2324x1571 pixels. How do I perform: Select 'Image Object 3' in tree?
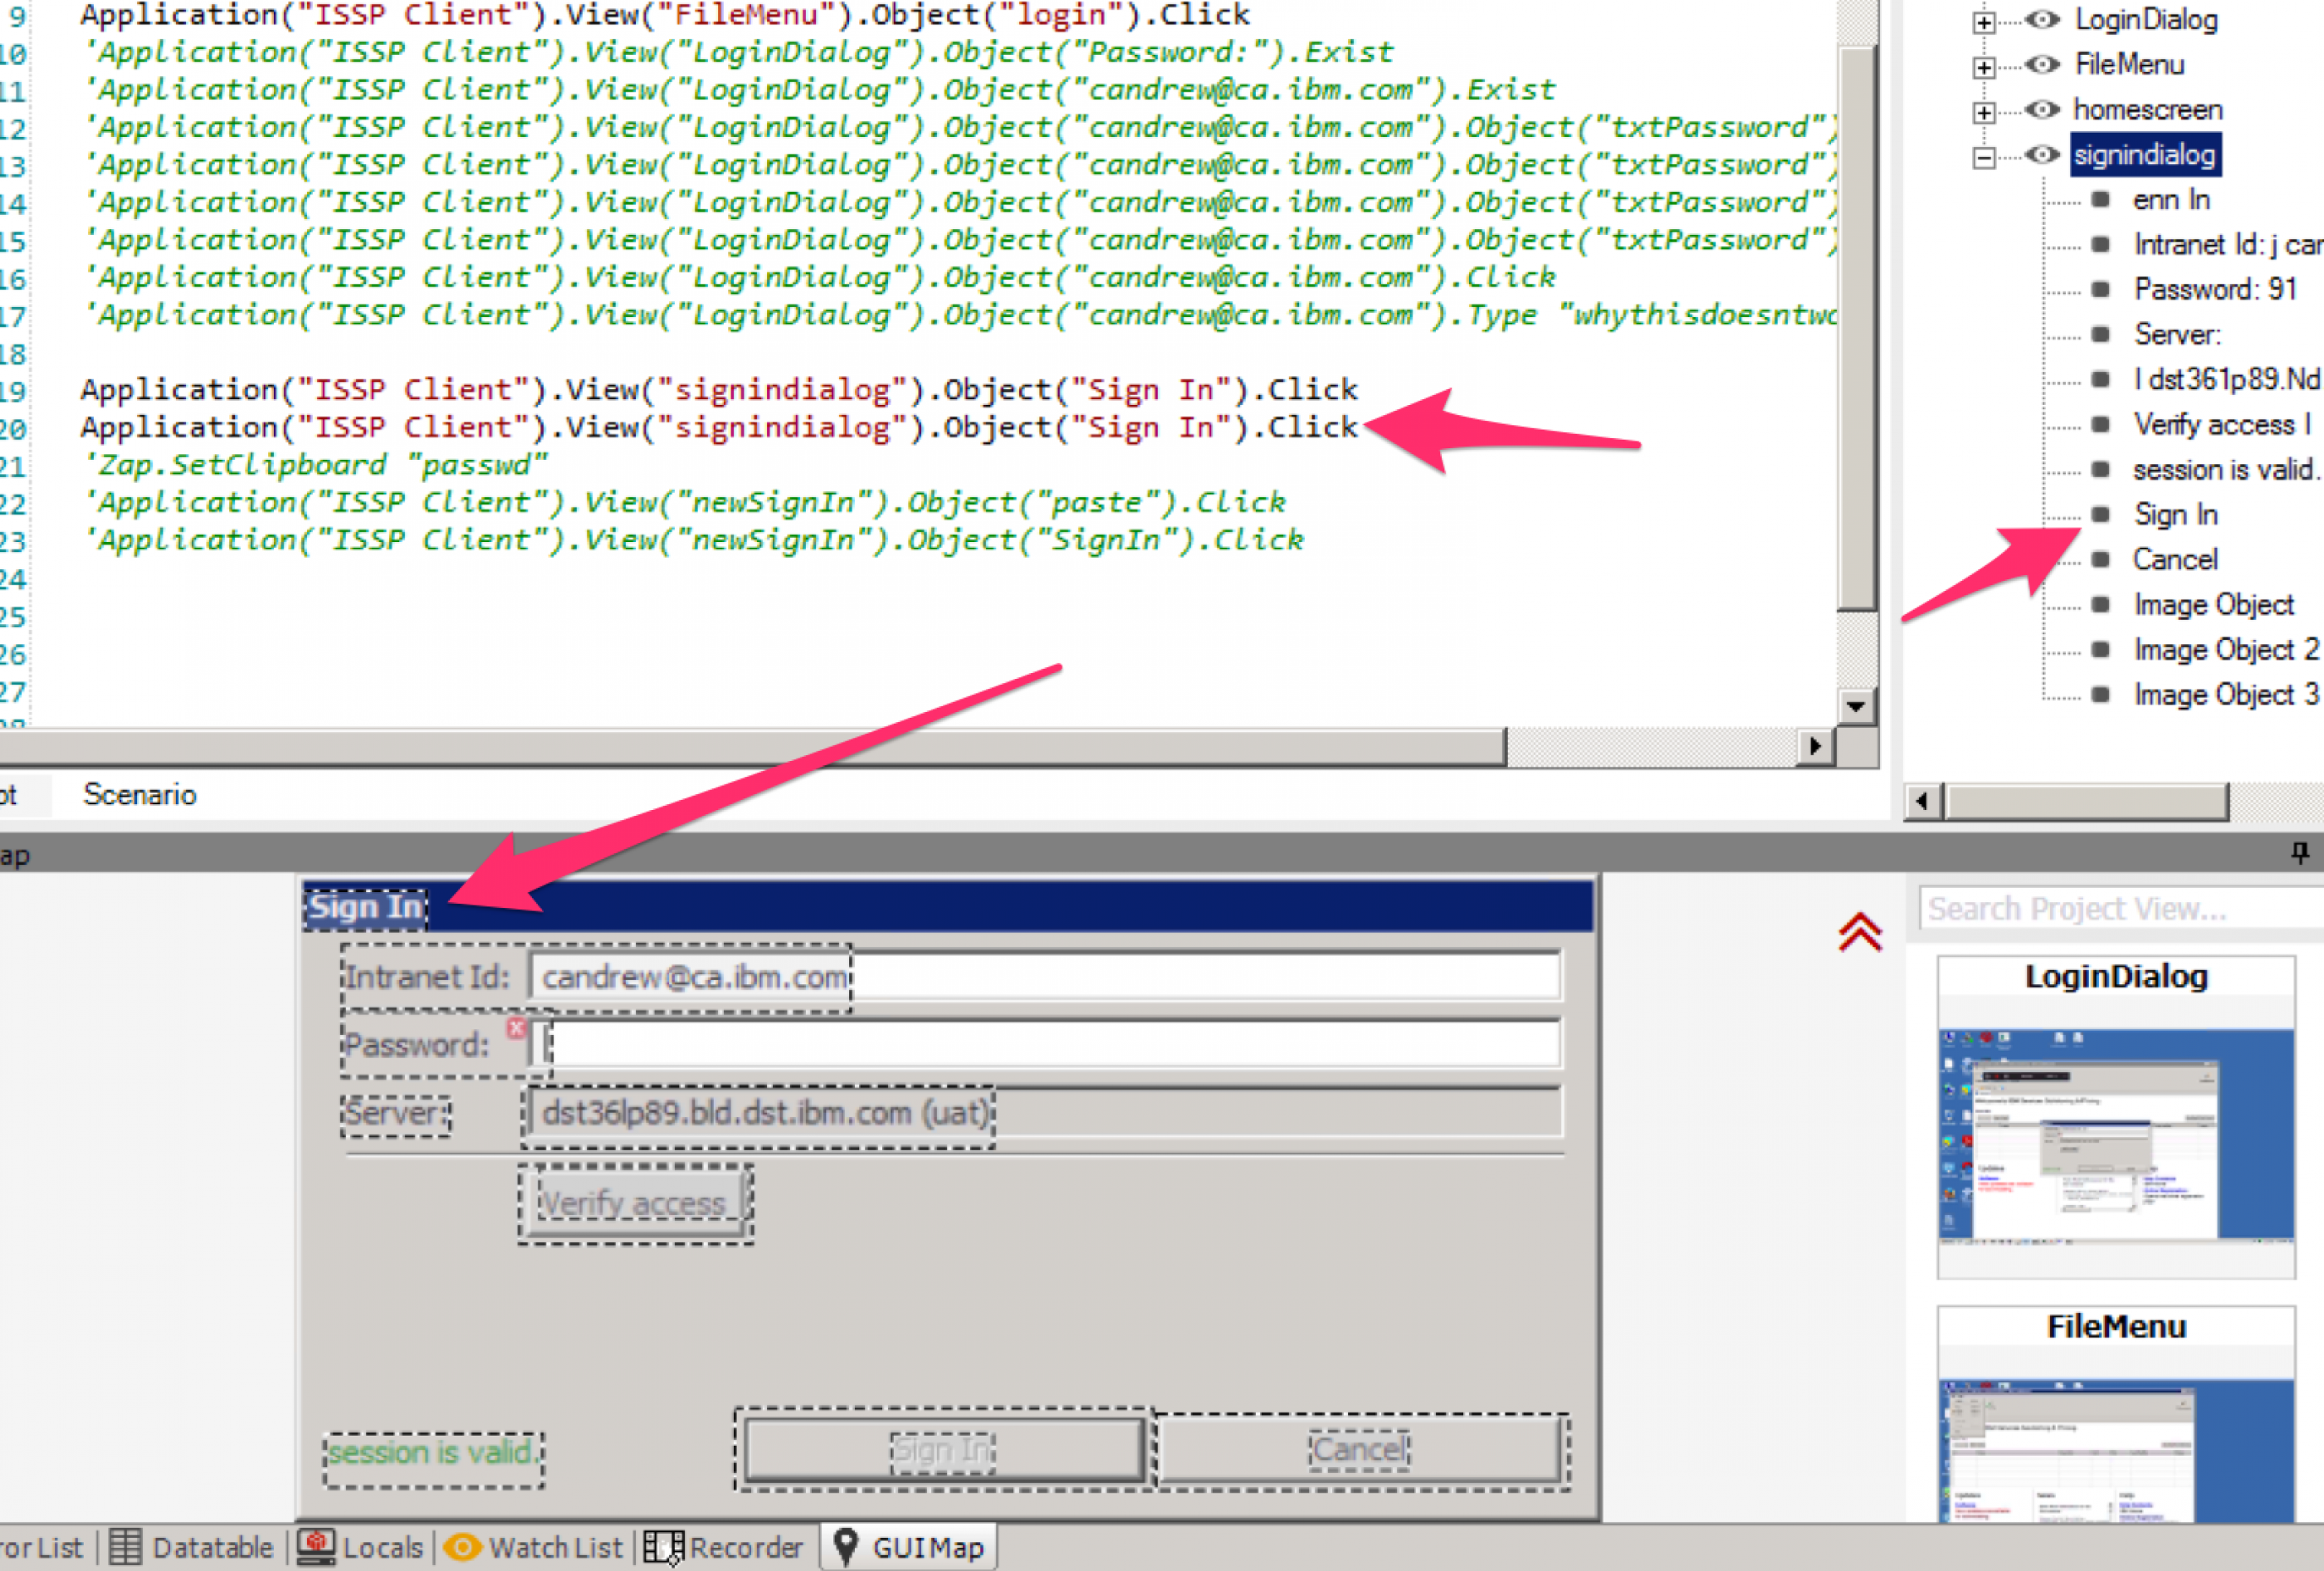point(2226,695)
